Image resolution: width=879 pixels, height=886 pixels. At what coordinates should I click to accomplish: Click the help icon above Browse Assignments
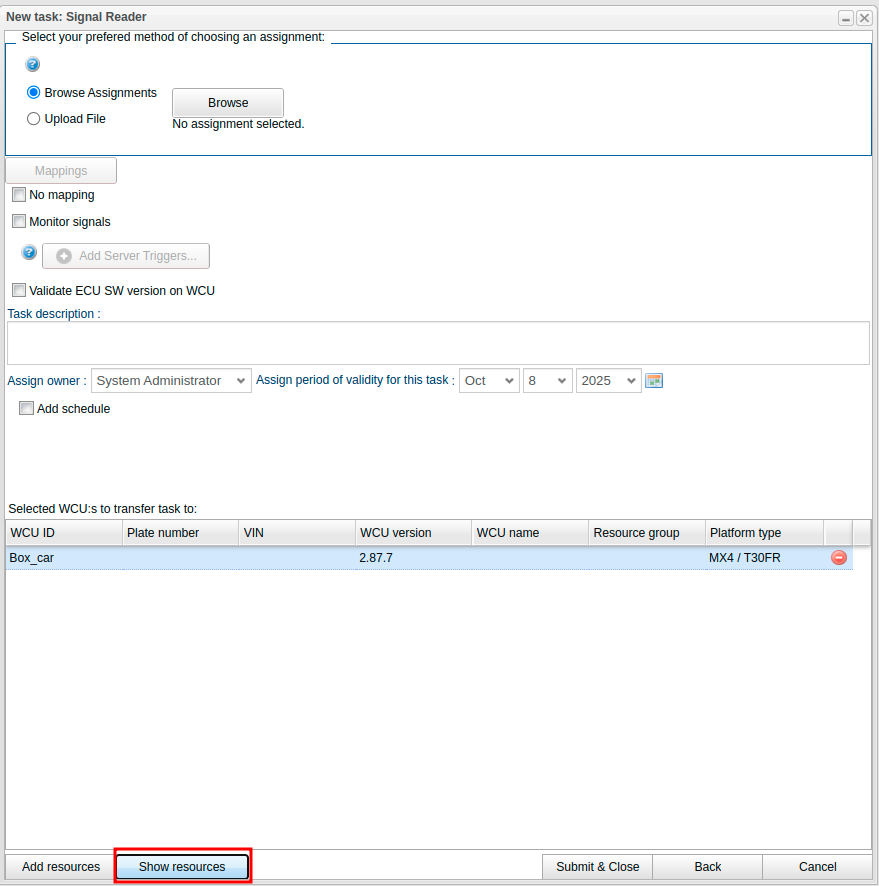tap(33, 65)
